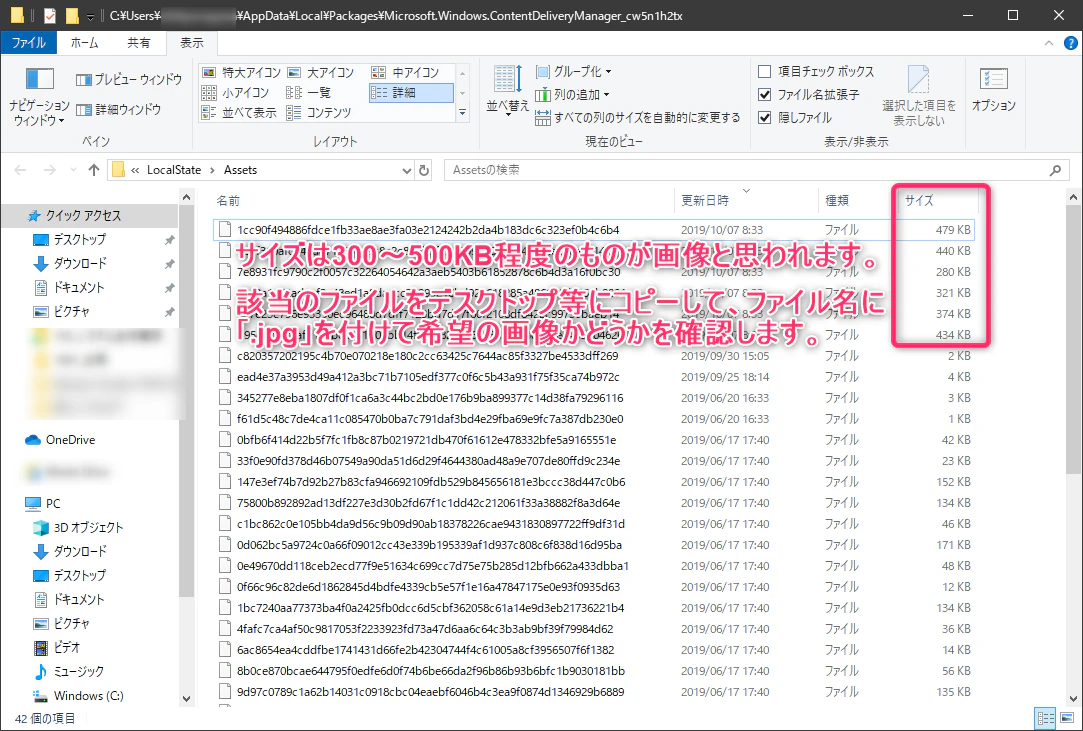Select file 345277e8eba1807df0f1ca6a3c44bc2bd...
Image resolution: width=1083 pixels, height=731 pixels.
pos(593,398)
